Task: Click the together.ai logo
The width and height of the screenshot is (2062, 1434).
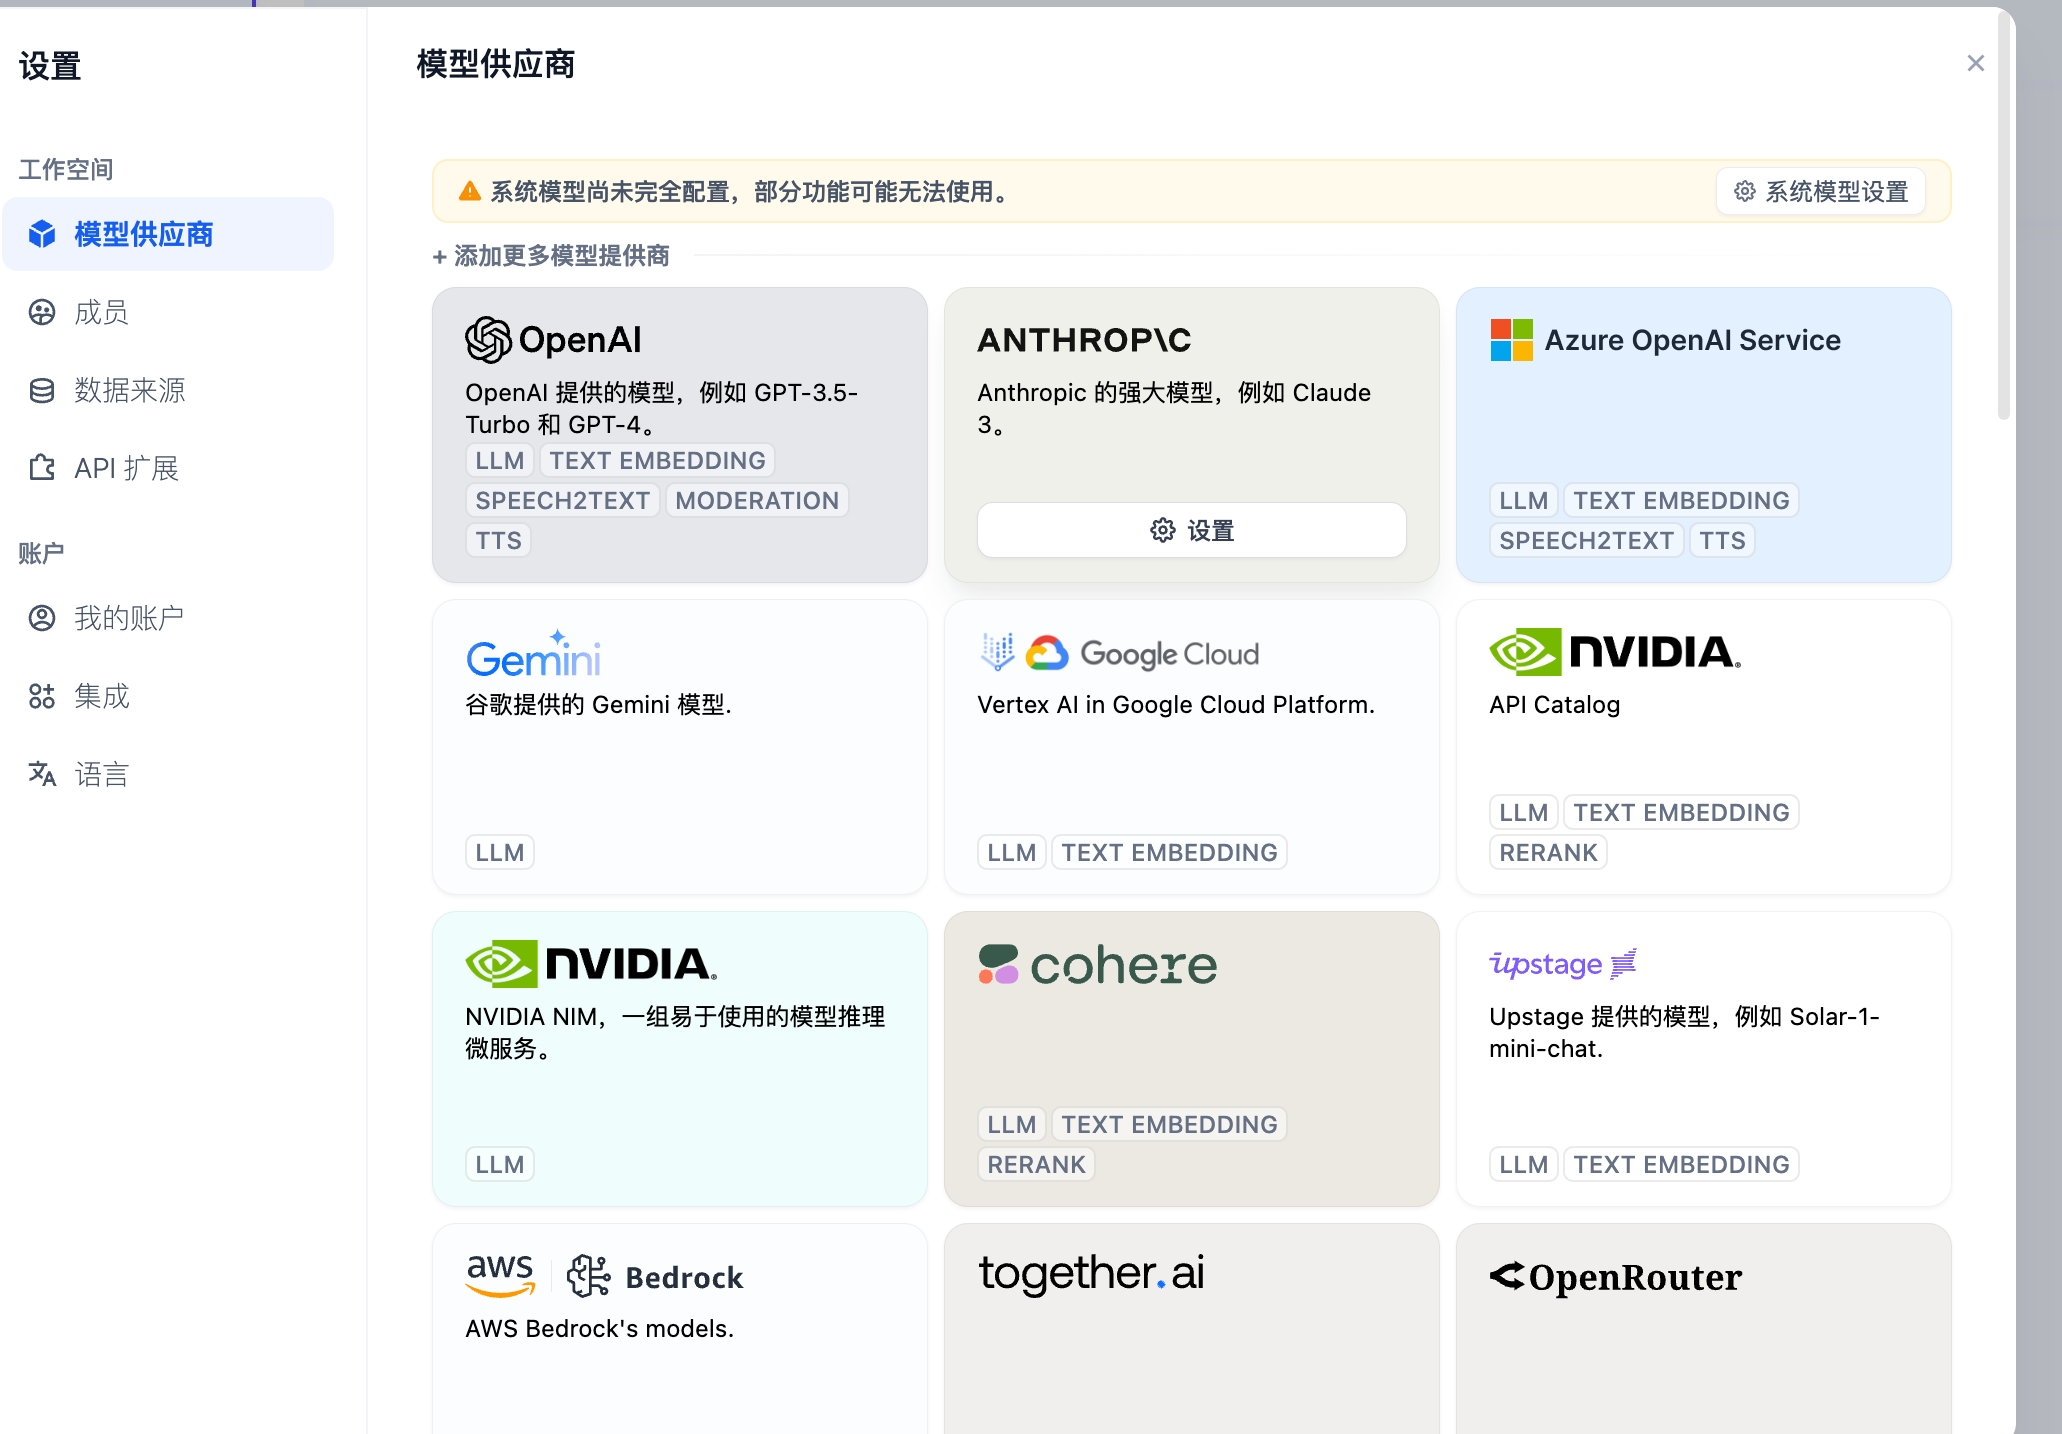Action: [1091, 1273]
